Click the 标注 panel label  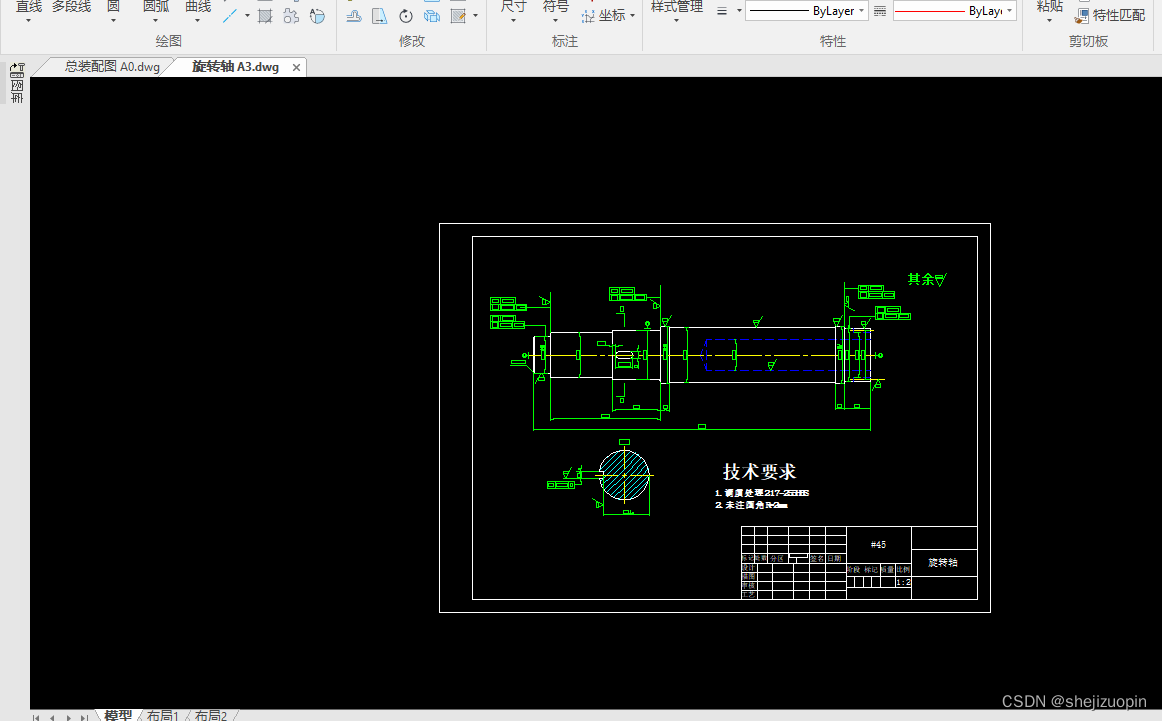565,41
